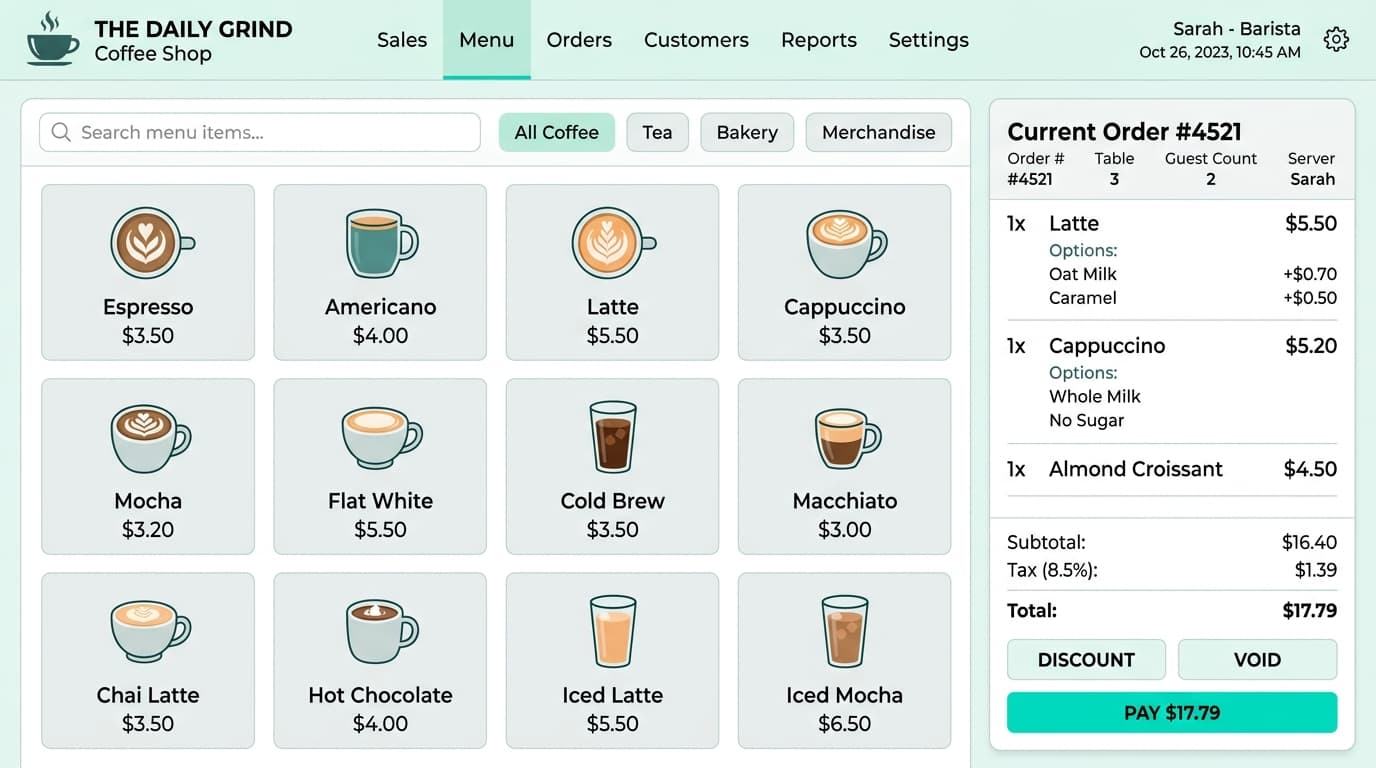Click the Latte art cup icon
This screenshot has width=1376, height=768.
click(613, 243)
